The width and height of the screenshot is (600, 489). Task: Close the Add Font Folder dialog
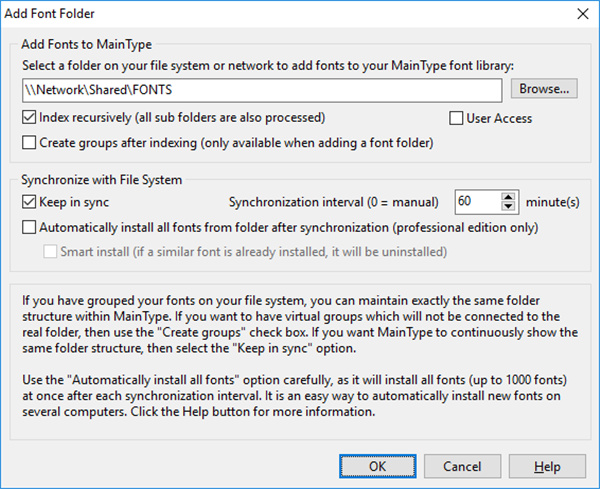(x=581, y=13)
